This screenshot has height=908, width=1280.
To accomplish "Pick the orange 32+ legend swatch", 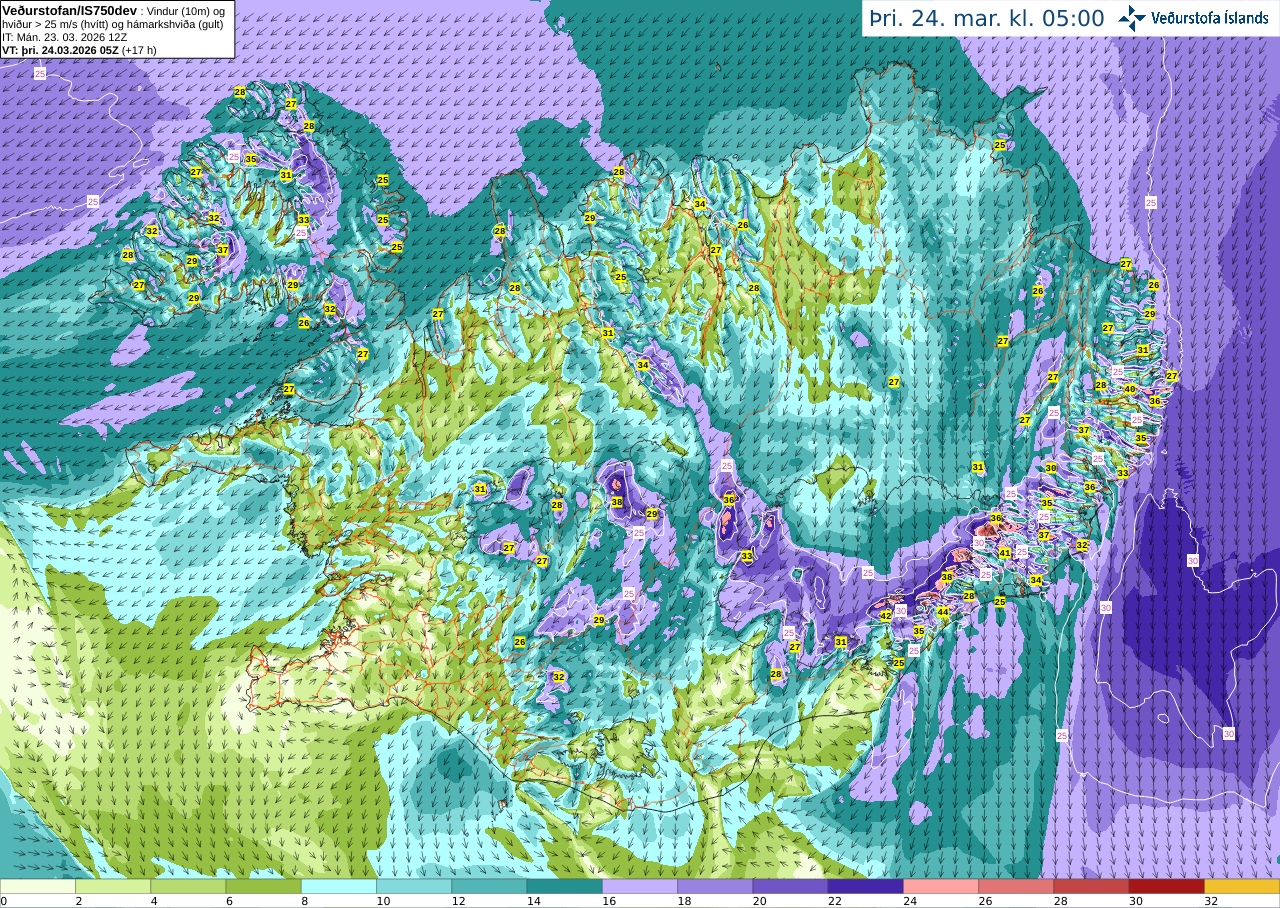I will [1241, 886].
